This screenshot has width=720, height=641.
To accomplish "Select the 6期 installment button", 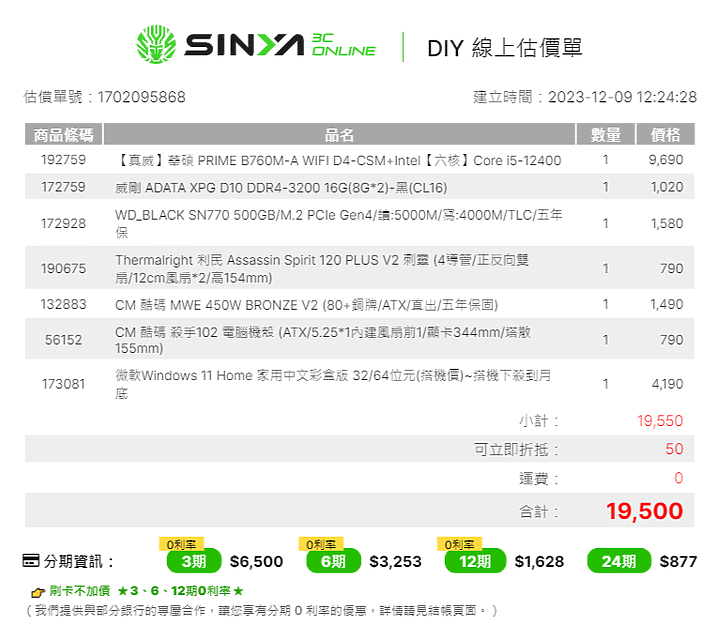I will 333,561.
